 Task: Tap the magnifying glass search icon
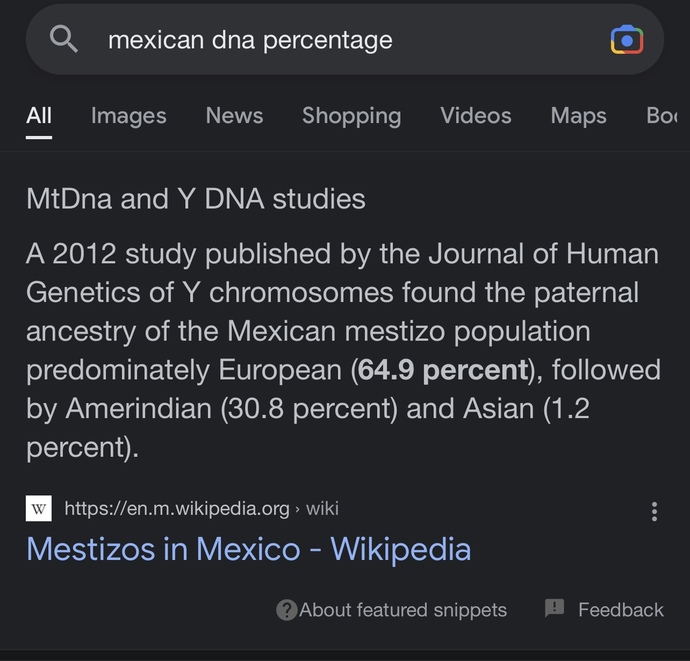[64, 39]
